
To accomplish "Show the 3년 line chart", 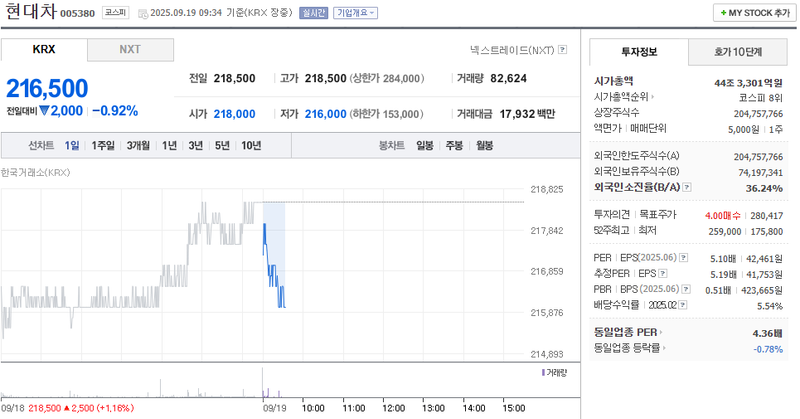I will 195,145.
